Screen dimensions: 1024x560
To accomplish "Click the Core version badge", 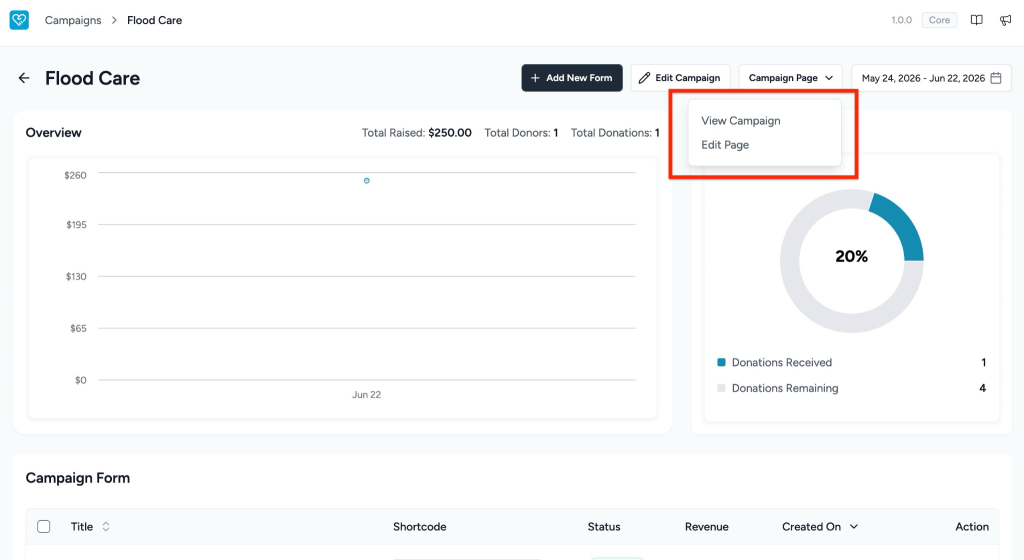I will (939, 20).
